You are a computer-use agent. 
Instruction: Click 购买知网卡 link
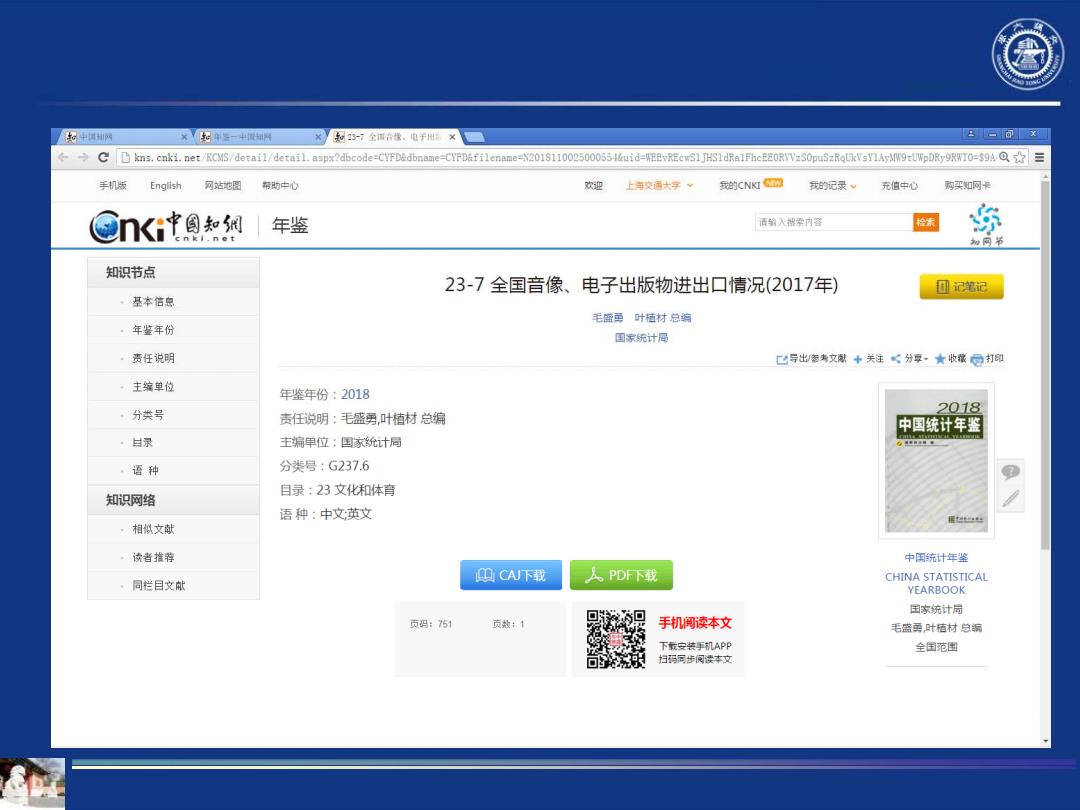click(x=968, y=185)
